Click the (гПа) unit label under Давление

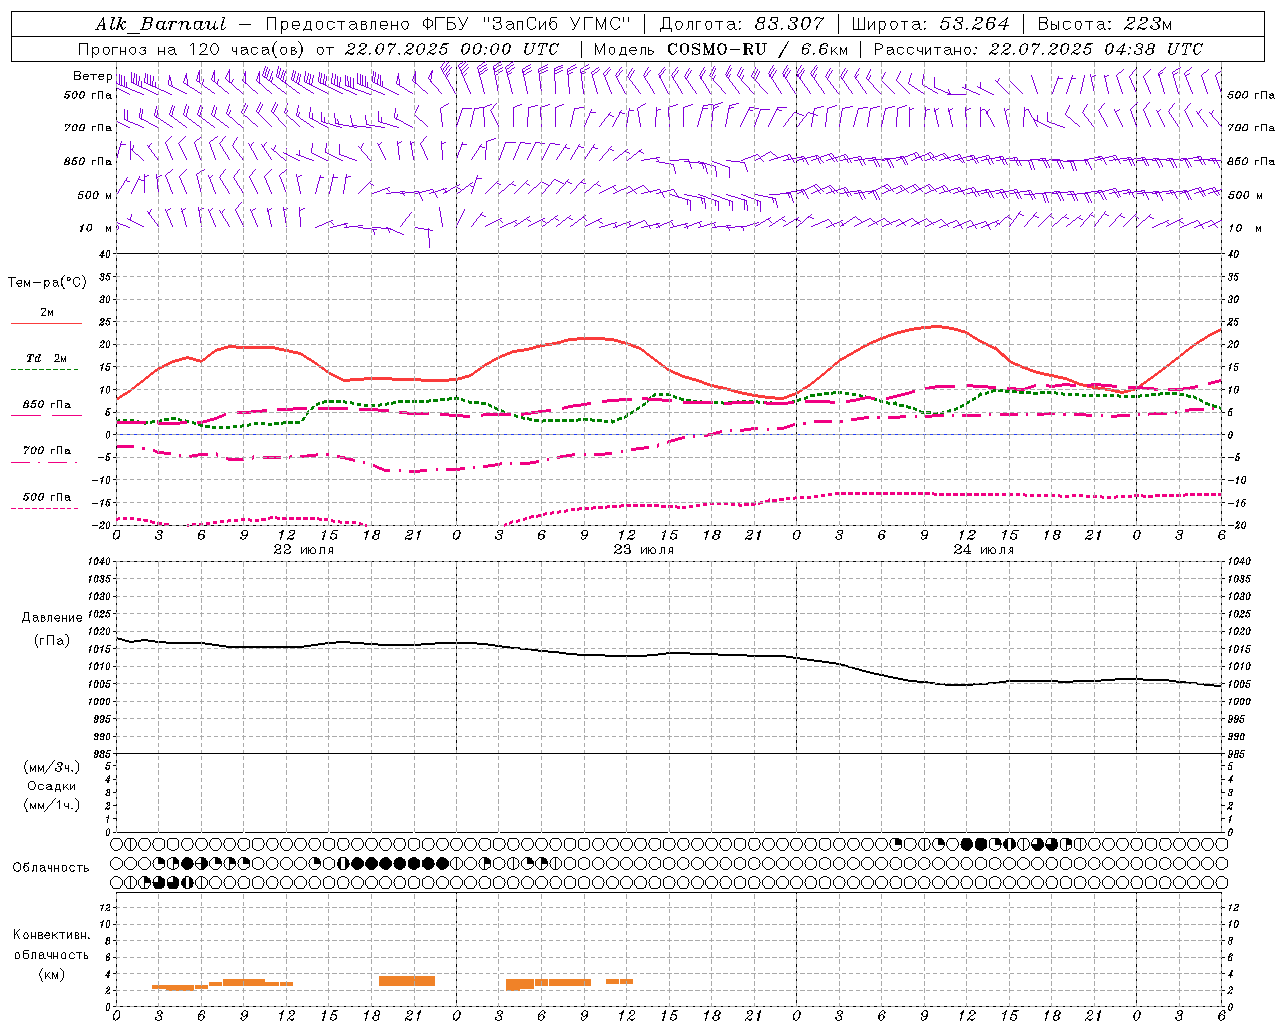click(x=52, y=640)
